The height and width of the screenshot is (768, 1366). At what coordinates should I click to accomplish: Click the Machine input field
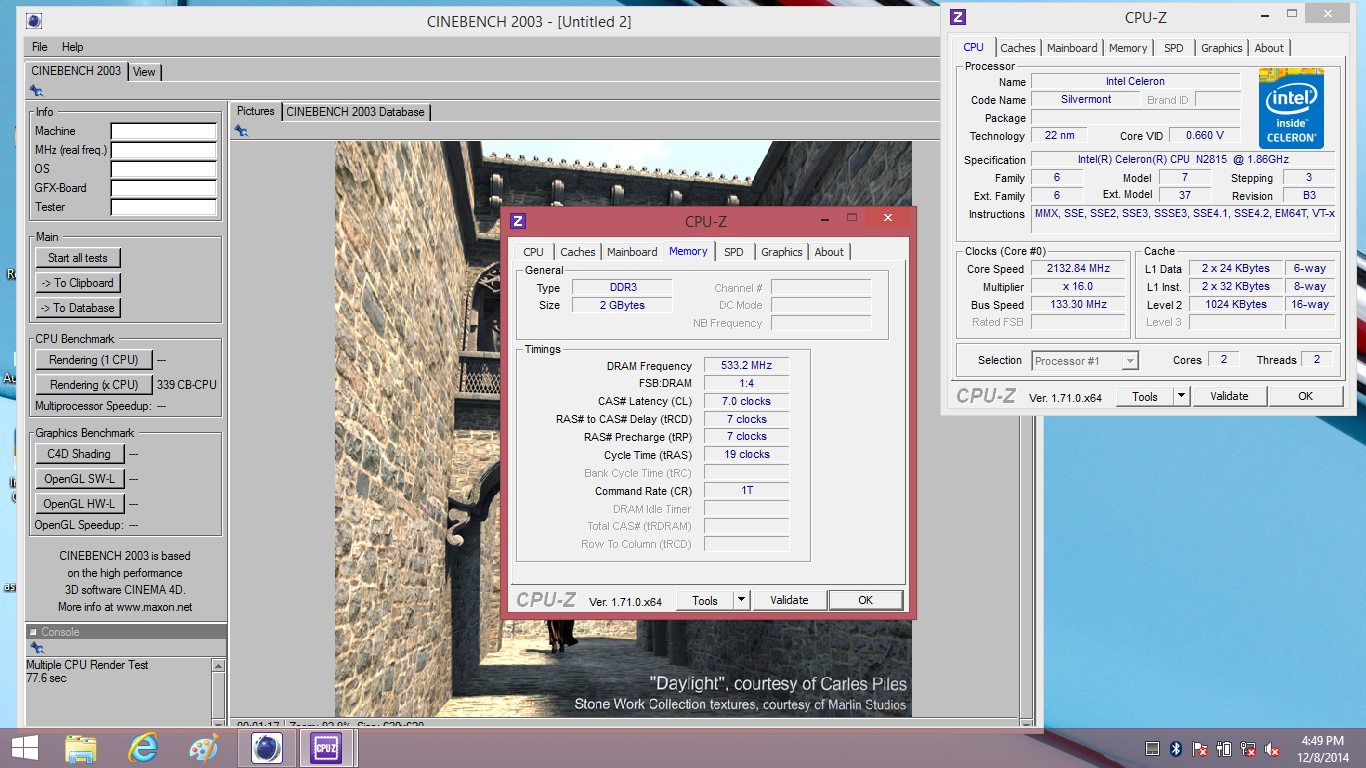(163, 131)
